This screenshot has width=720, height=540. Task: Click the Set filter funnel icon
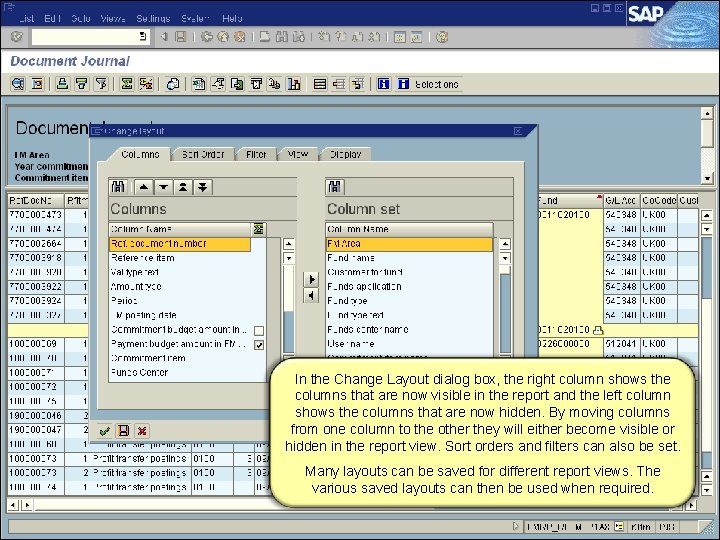tap(101, 84)
